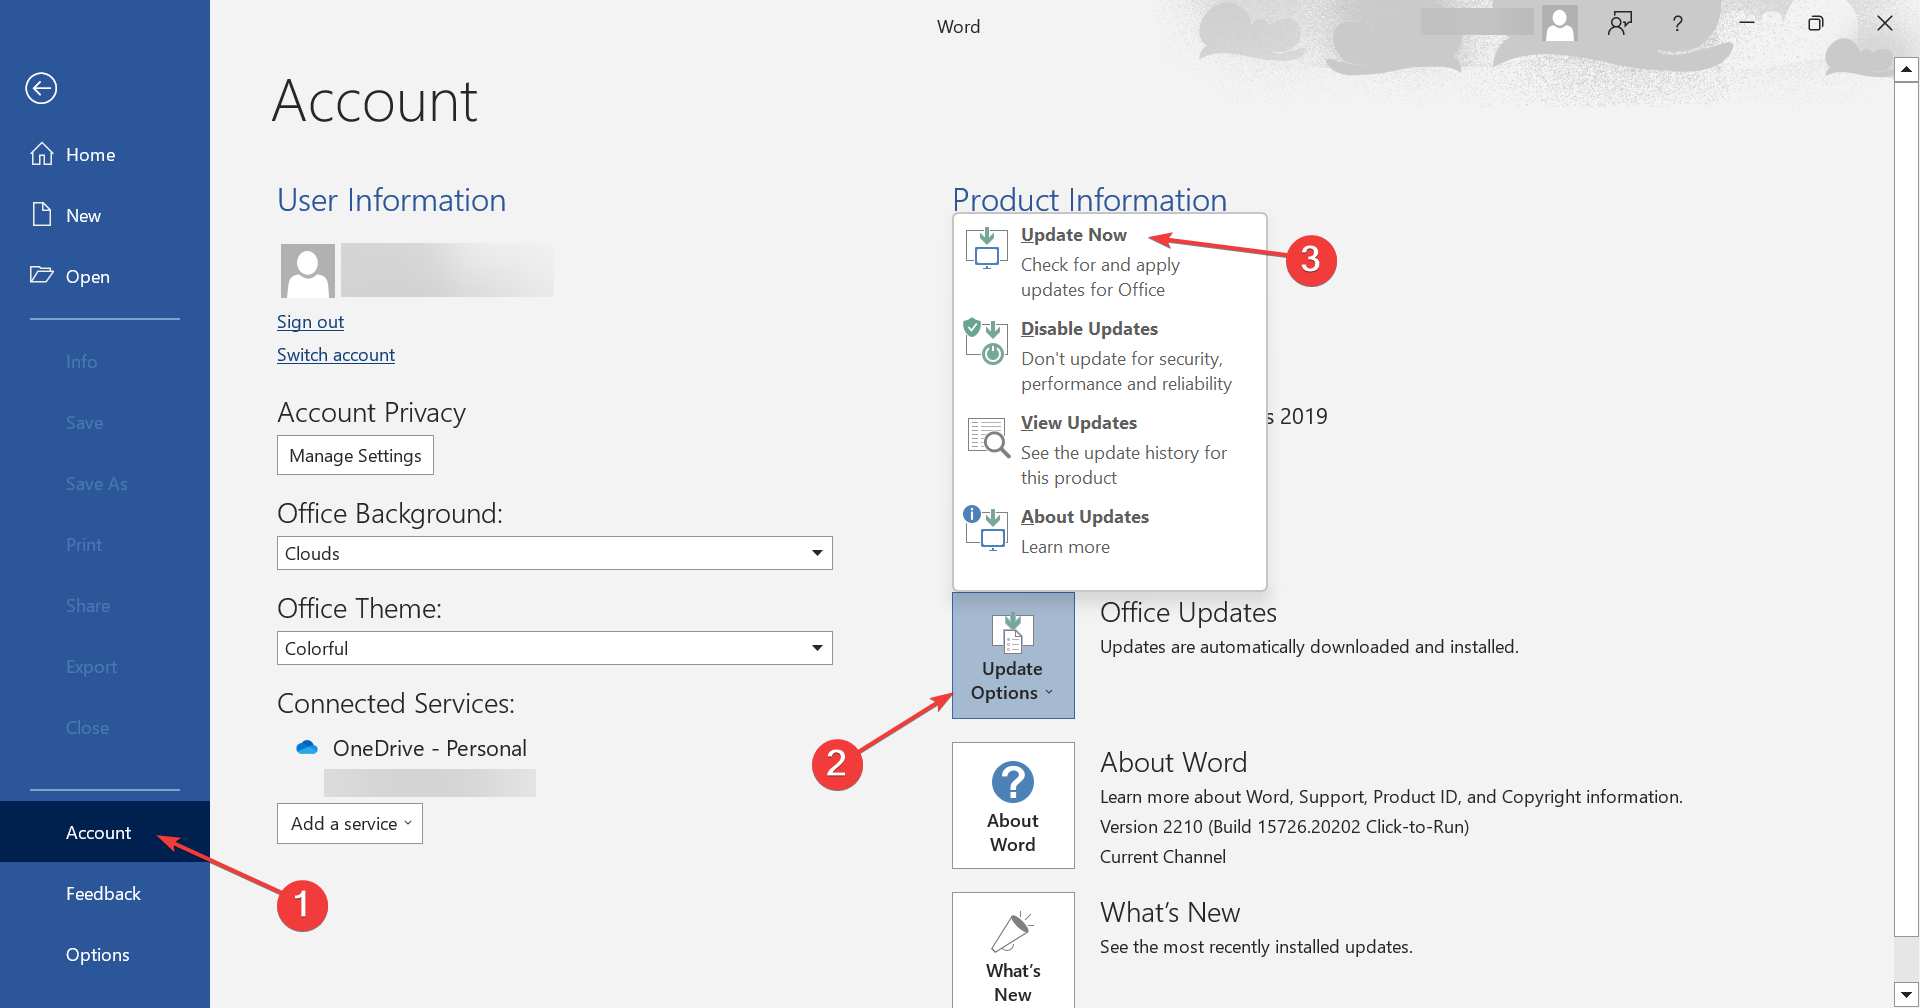Viewport: 1920px width, 1008px height.
Task: Open Options in the sidebar
Action: 105,954
